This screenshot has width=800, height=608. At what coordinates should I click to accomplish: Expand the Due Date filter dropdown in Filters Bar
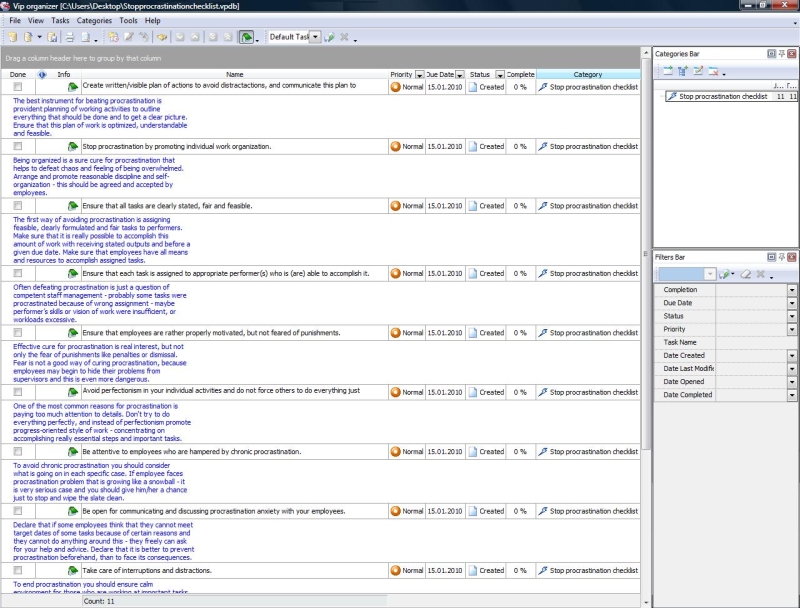[792, 303]
